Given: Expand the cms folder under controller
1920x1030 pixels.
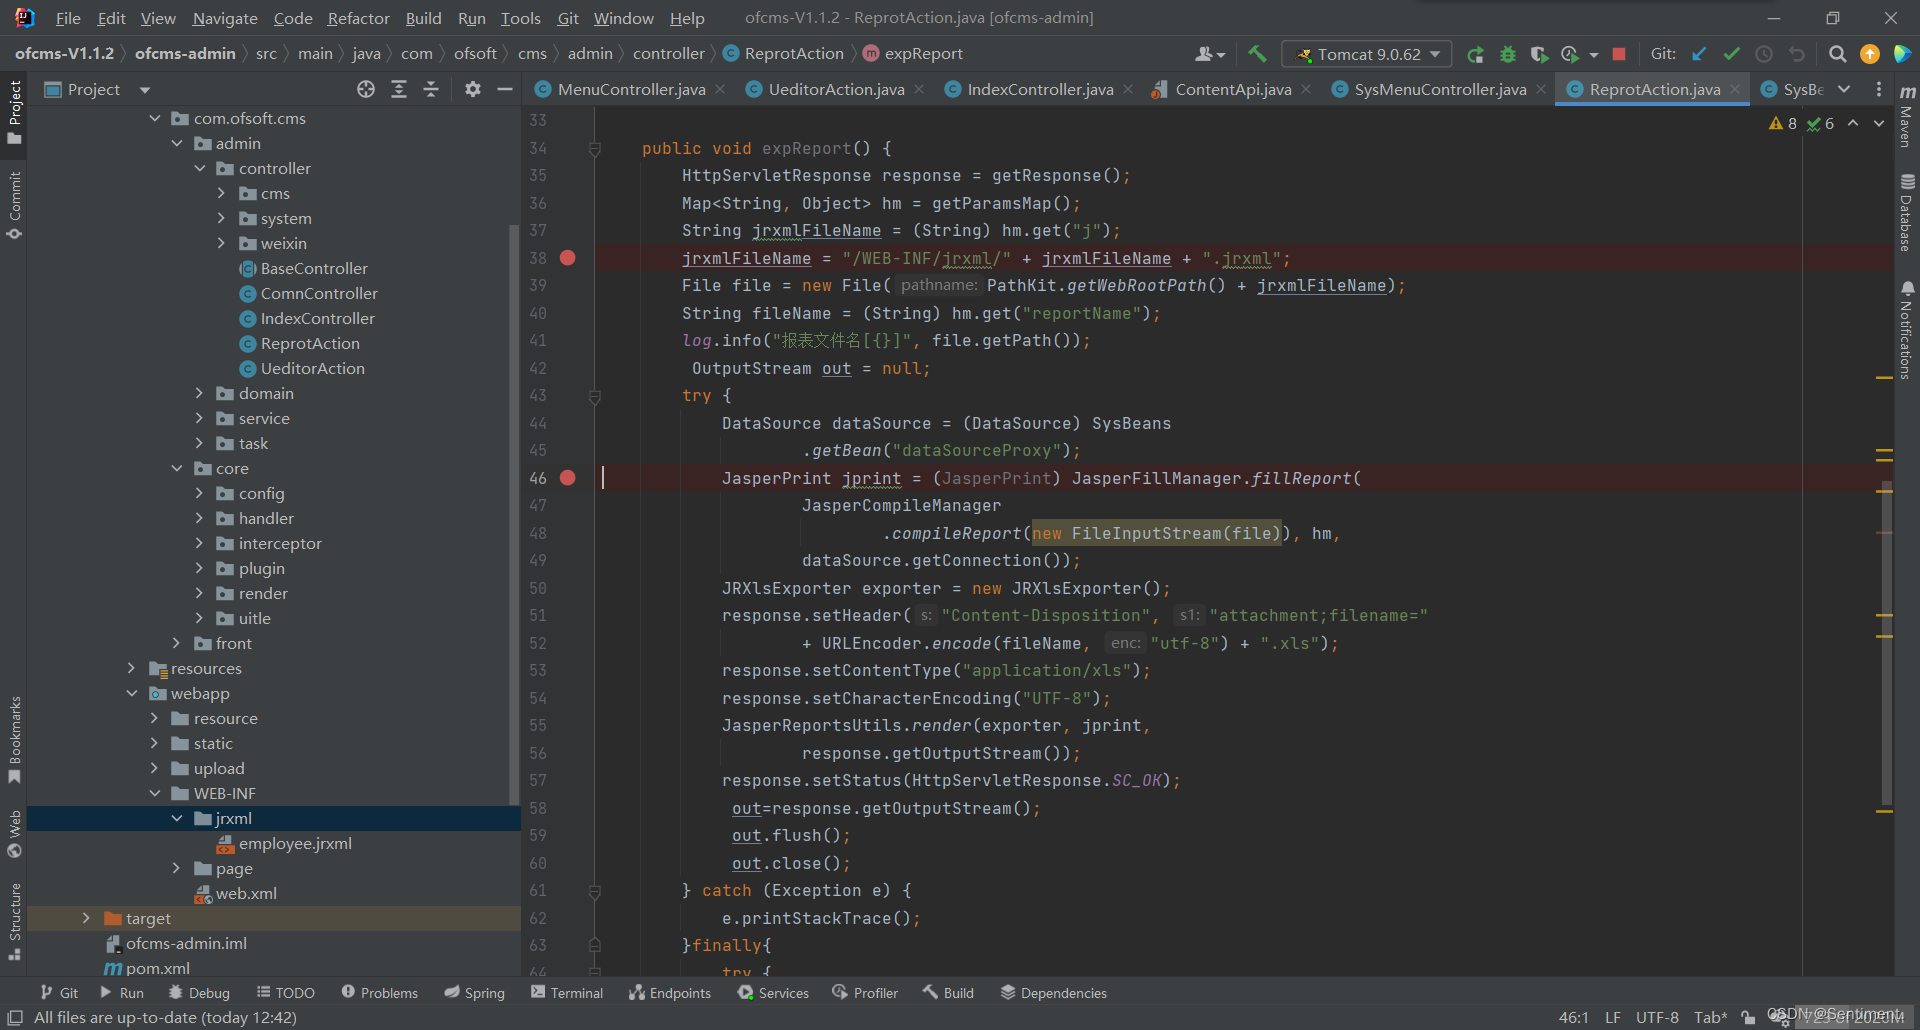Looking at the screenshot, I should (x=222, y=193).
